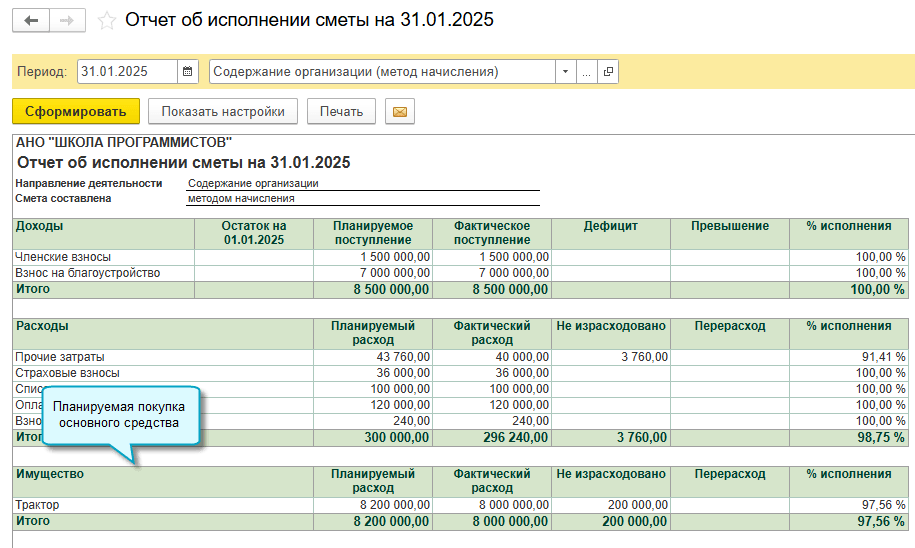Viewport: 915px width, 548px height.
Task: Send the report by email envelope icon
Action: click(x=400, y=111)
